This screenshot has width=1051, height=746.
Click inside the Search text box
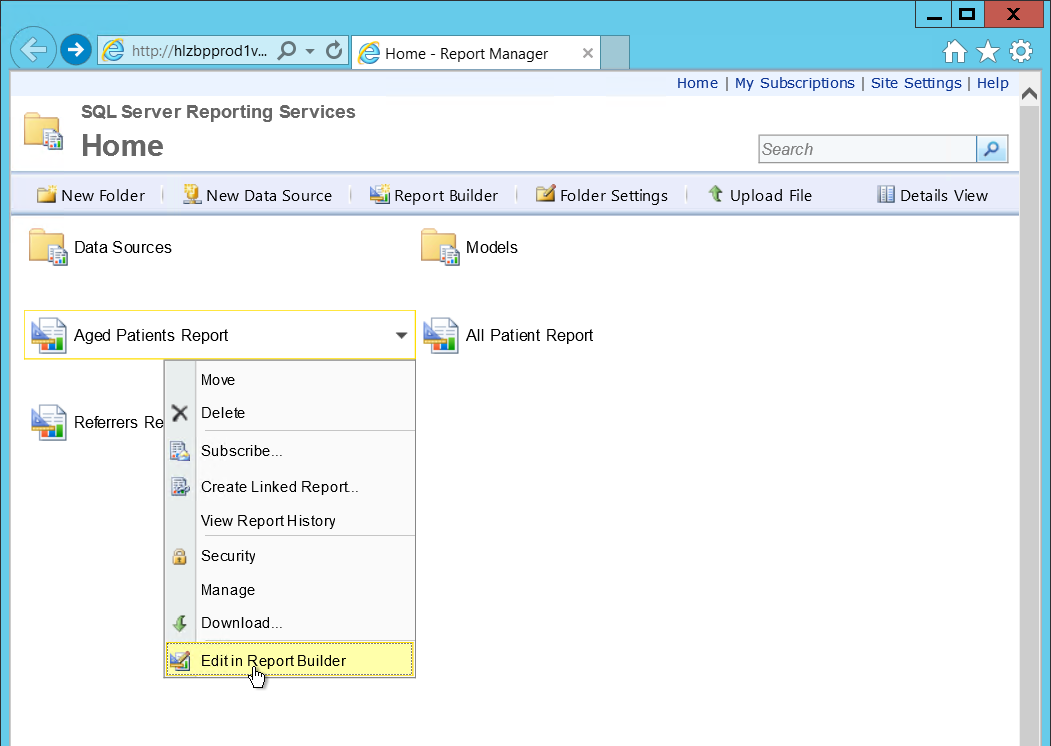tap(867, 149)
